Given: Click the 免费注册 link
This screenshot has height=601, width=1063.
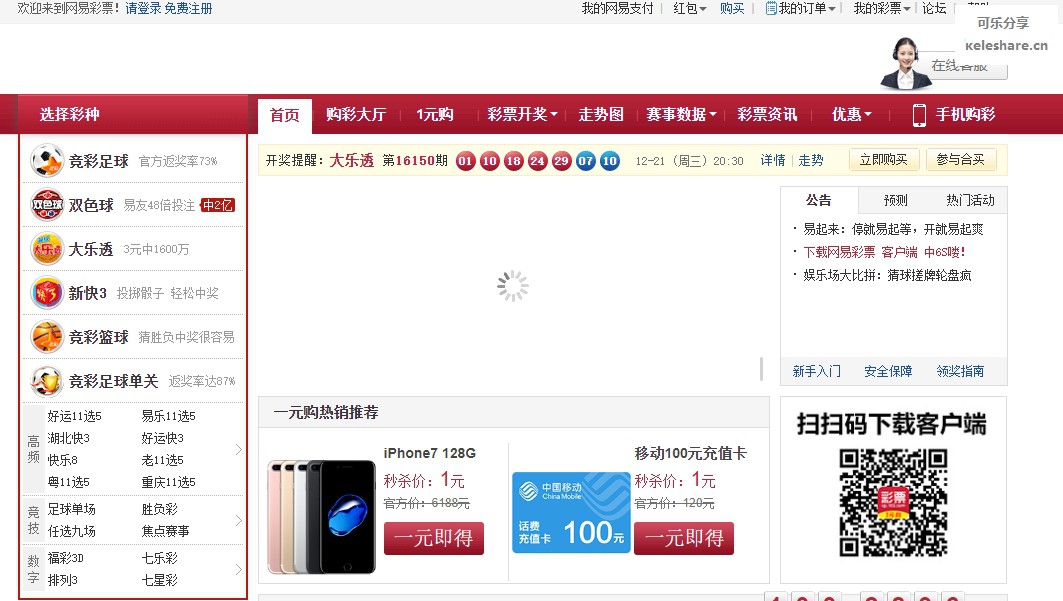Looking at the screenshot, I should 188,8.
